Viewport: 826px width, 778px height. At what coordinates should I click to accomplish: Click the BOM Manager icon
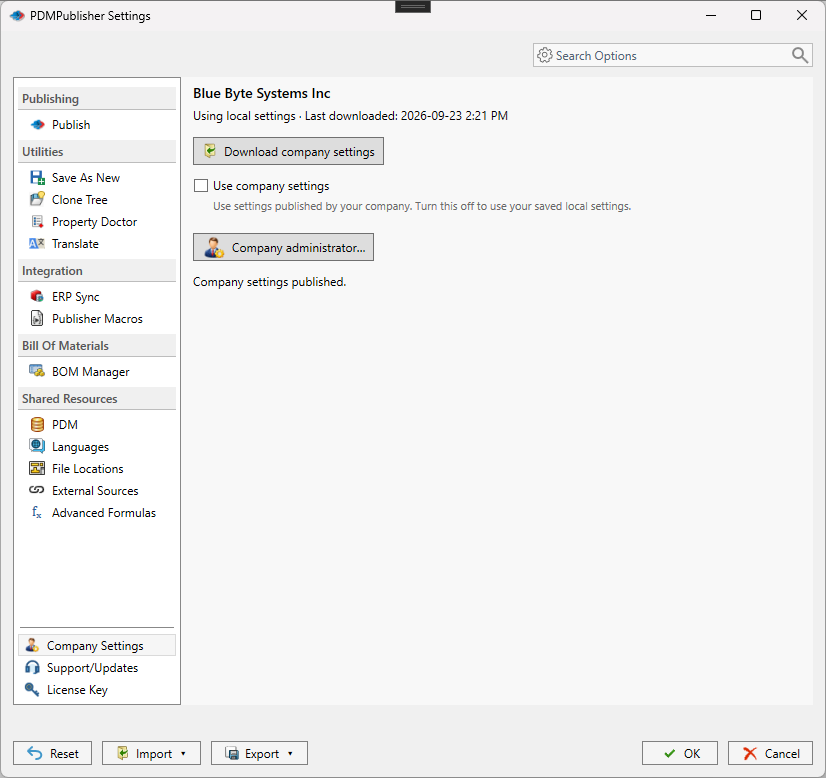click(x=37, y=371)
